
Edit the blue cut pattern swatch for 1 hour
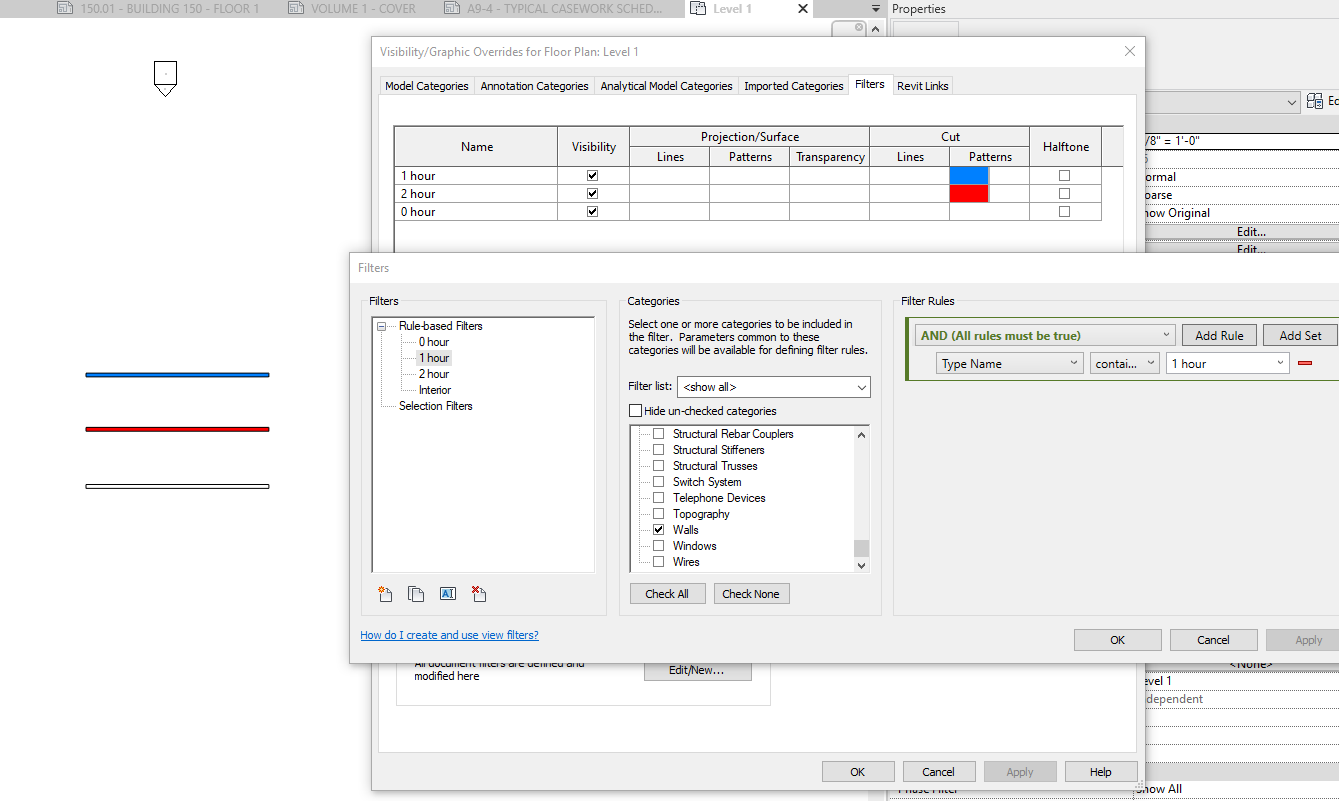coord(968,174)
